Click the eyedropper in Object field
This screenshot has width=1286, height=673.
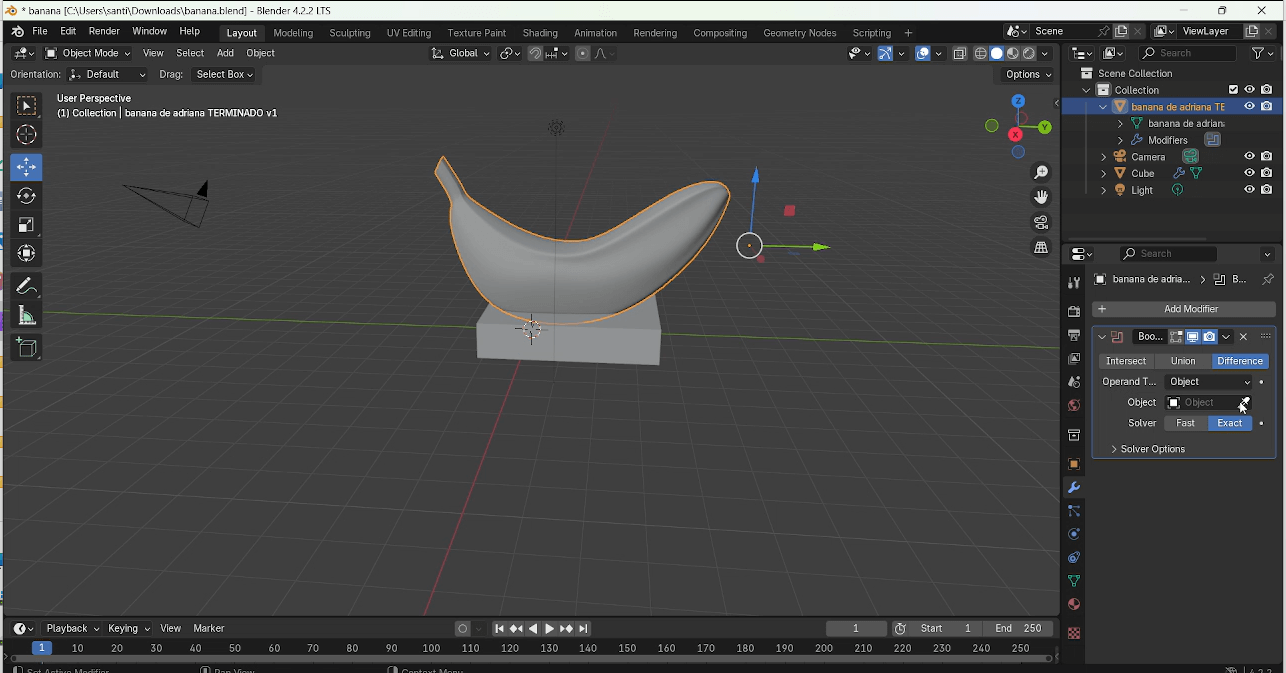tap(1244, 403)
